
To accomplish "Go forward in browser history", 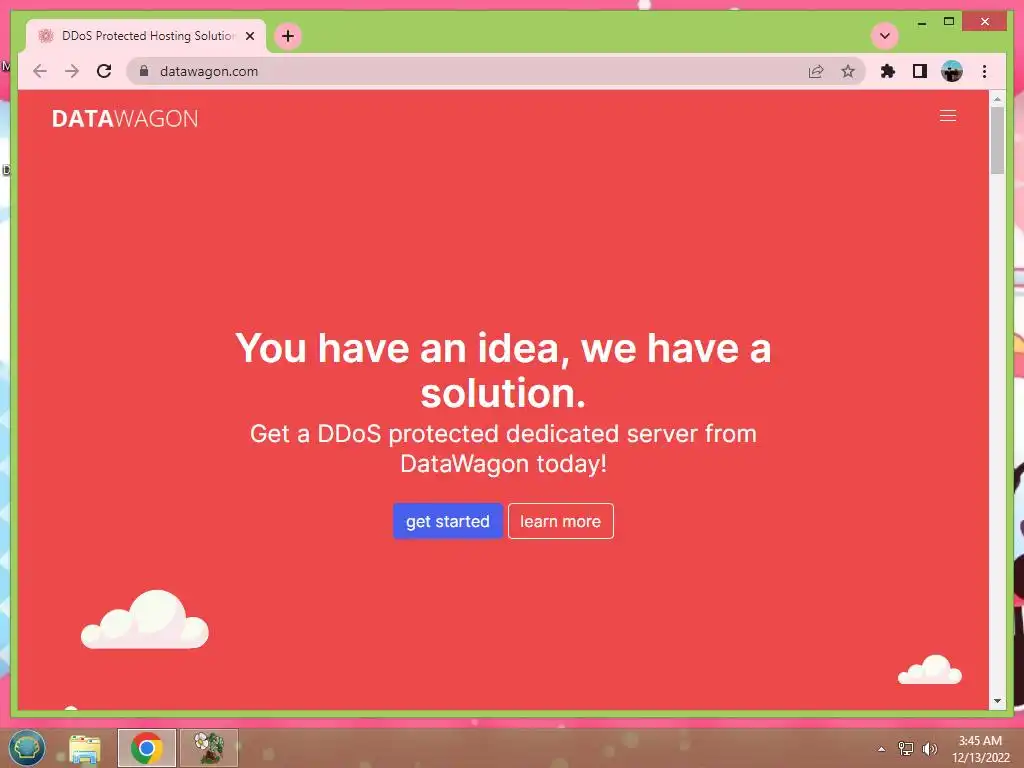I will 72,71.
